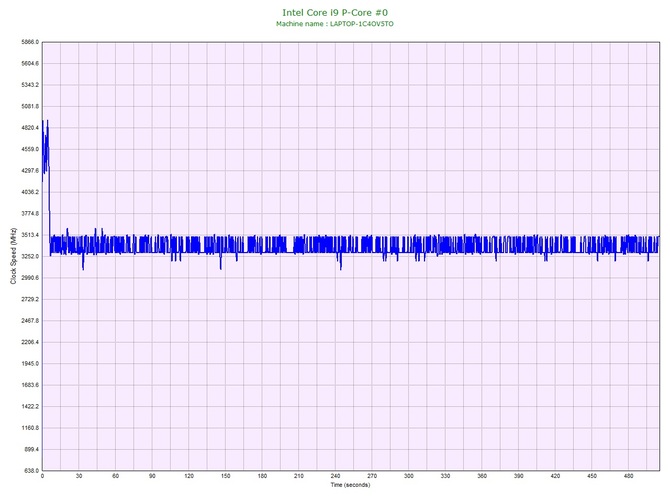Viewport: 670px width, 502px height.
Task: Click the 270 seconds tick label
Action: pos(372,476)
